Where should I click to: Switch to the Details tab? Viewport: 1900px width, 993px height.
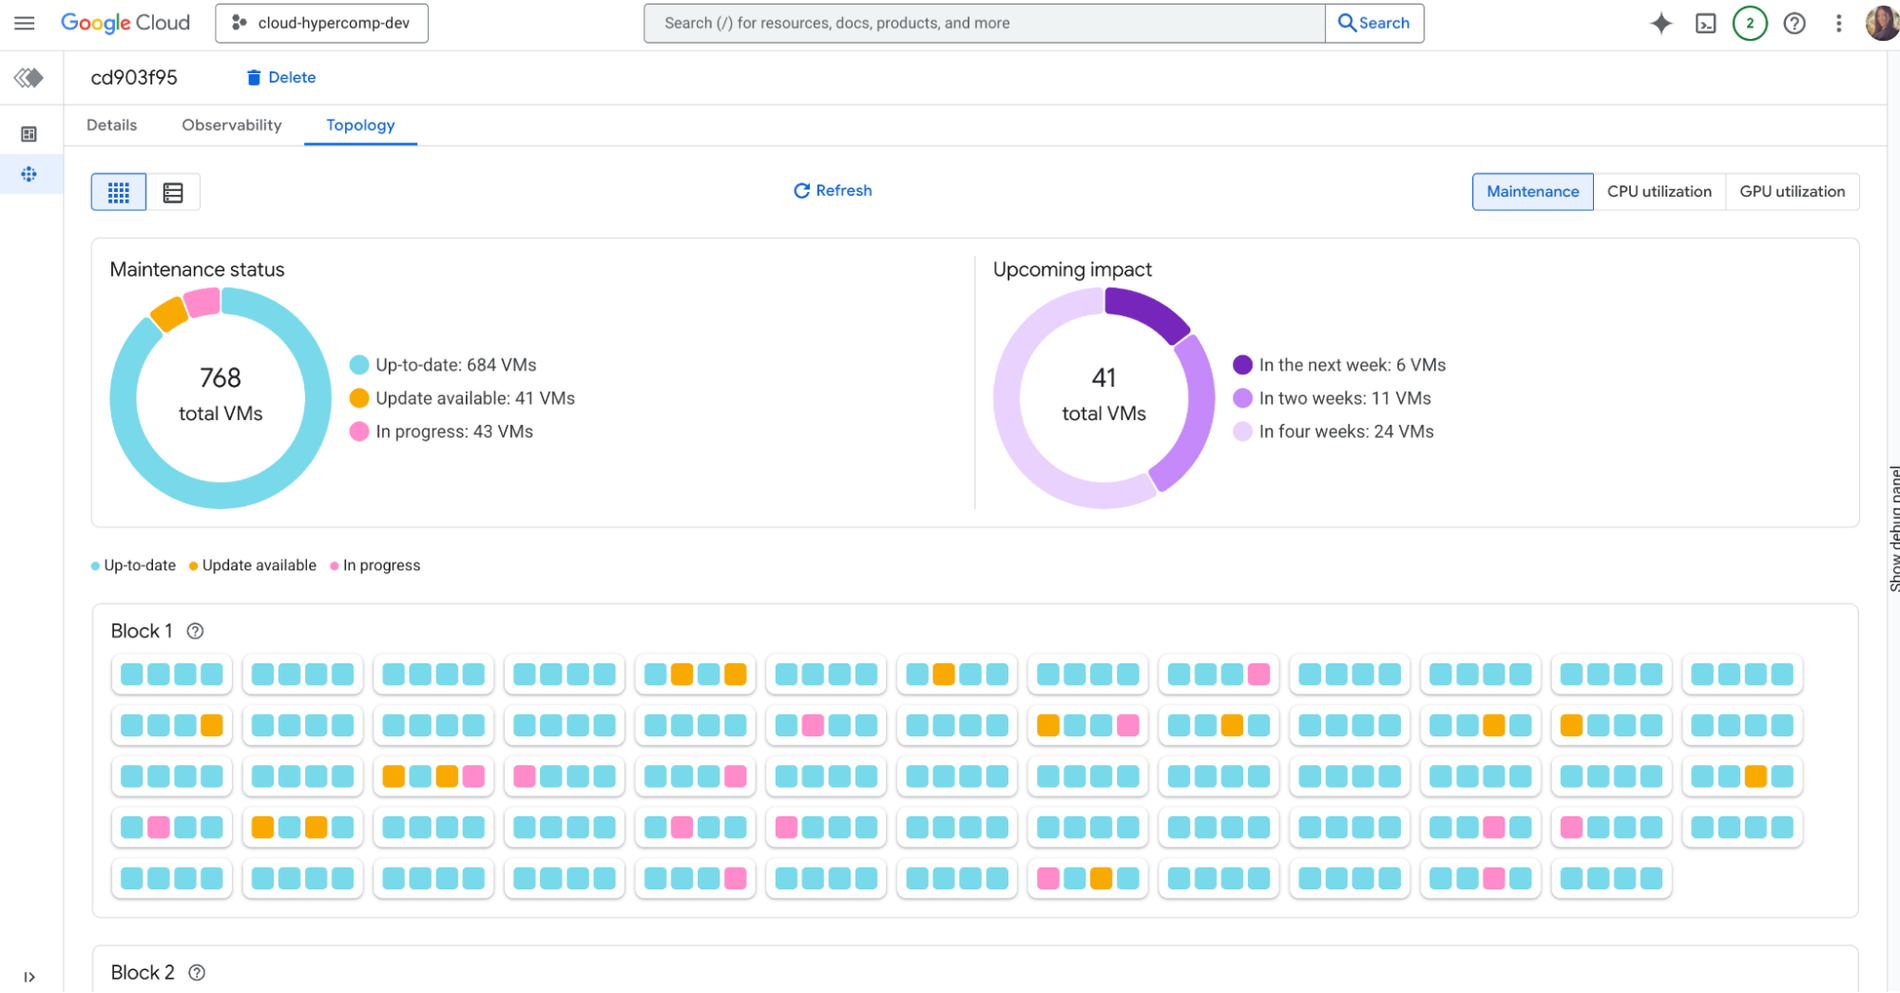tap(111, 125)
